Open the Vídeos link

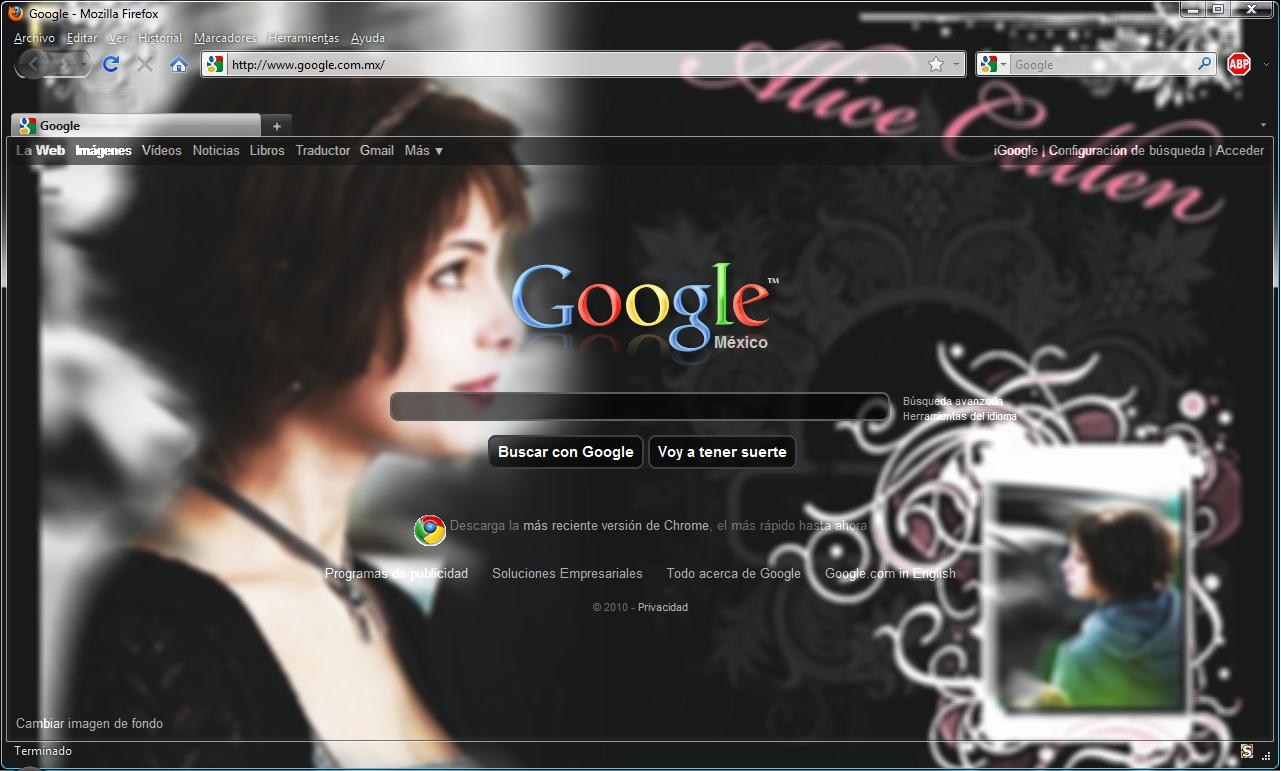tap(162, 151)
